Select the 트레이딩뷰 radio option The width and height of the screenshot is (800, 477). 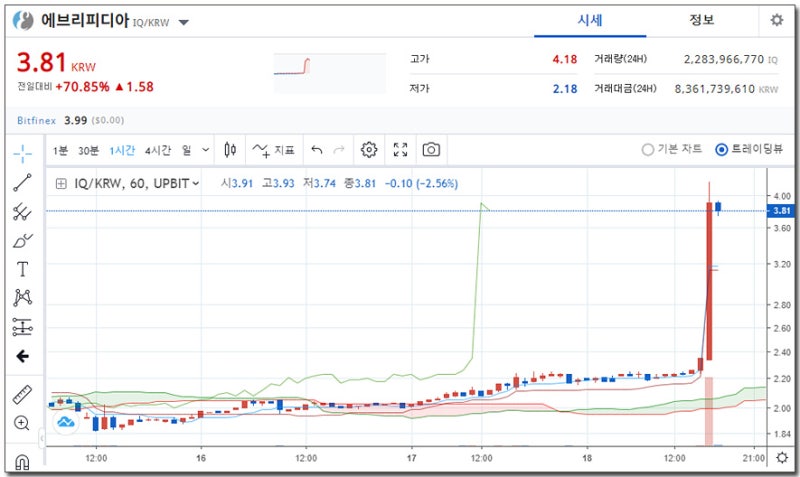tap(749, 149)
